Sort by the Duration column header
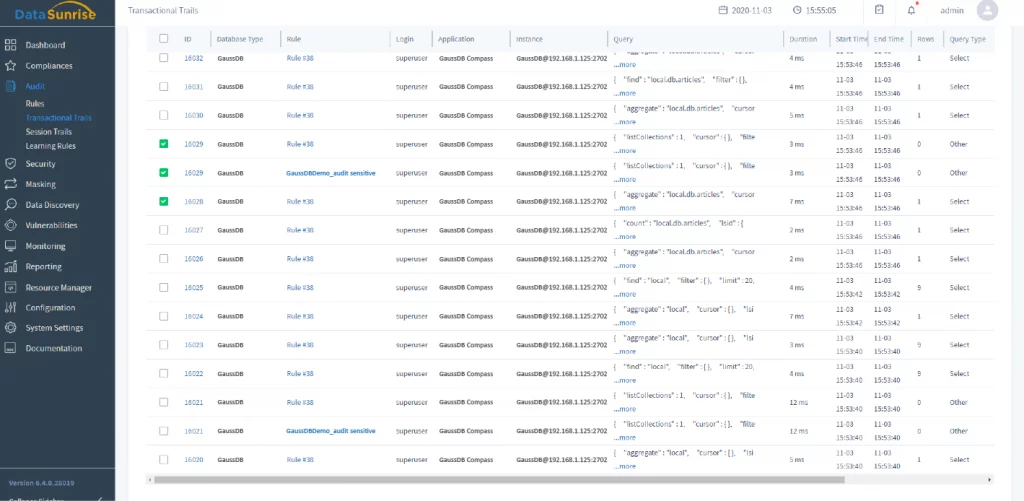 [x=802, y=39]
